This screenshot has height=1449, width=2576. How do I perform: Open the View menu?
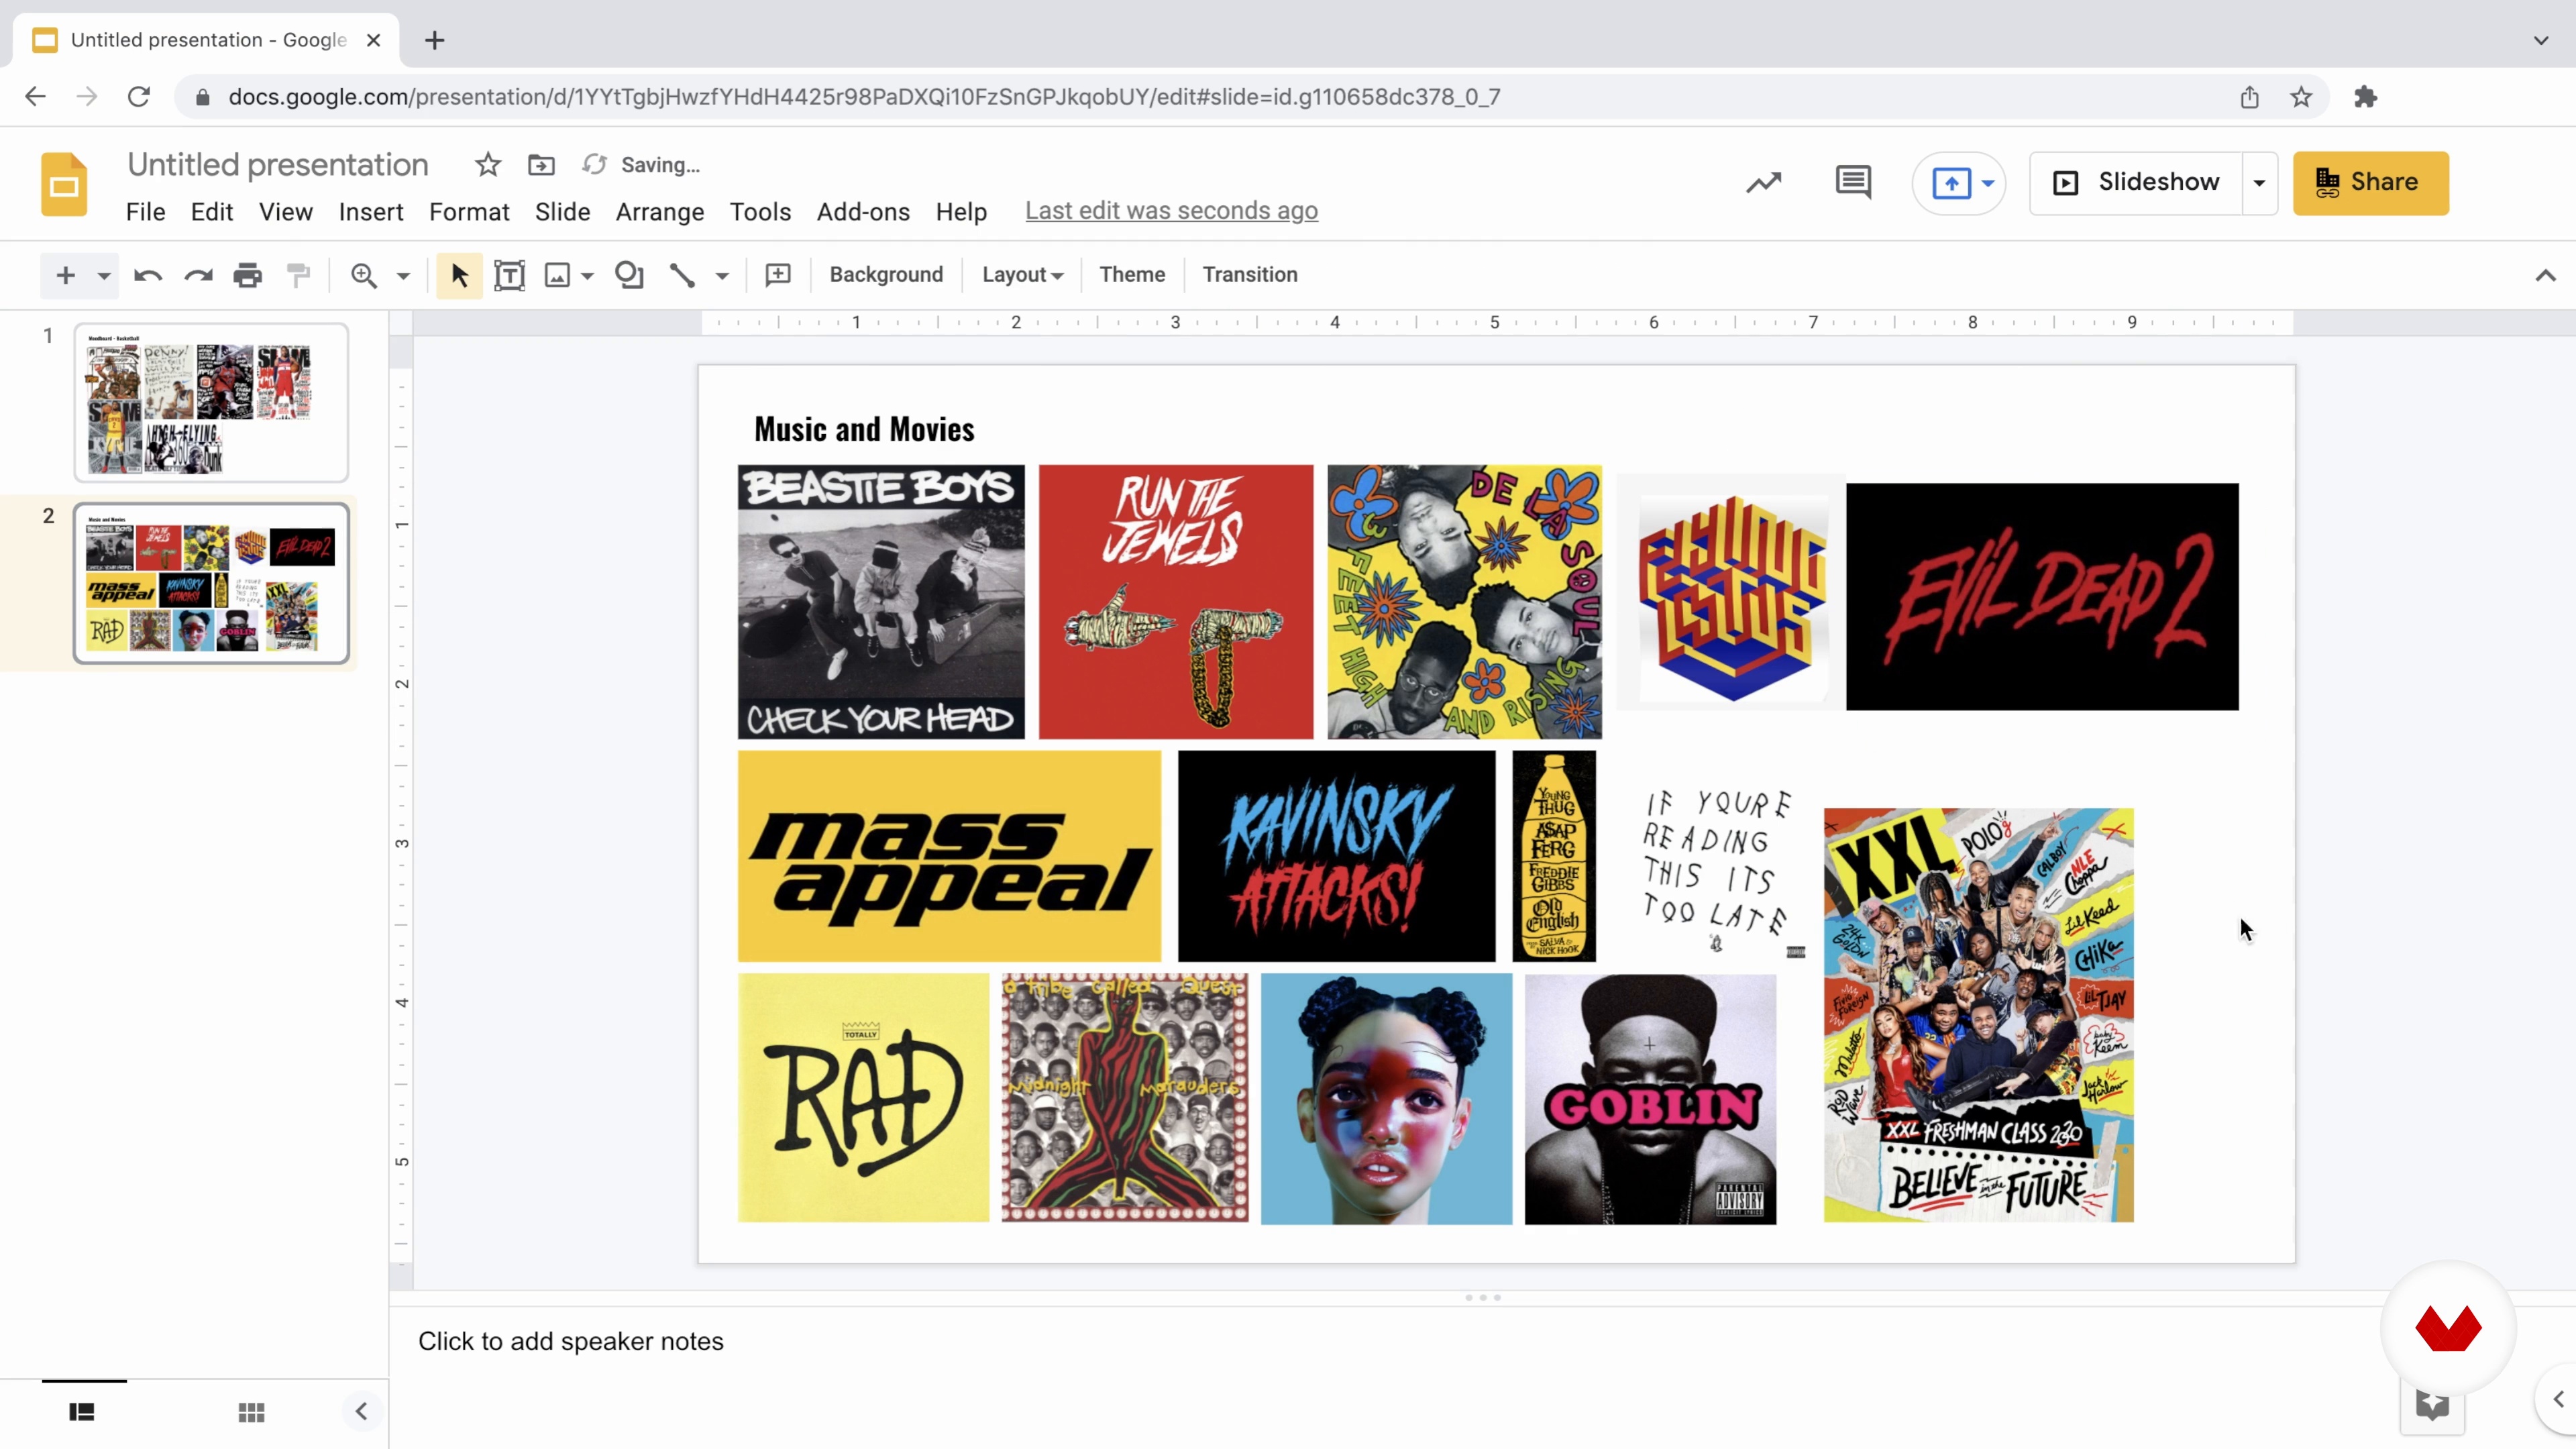tap(286, 212)
